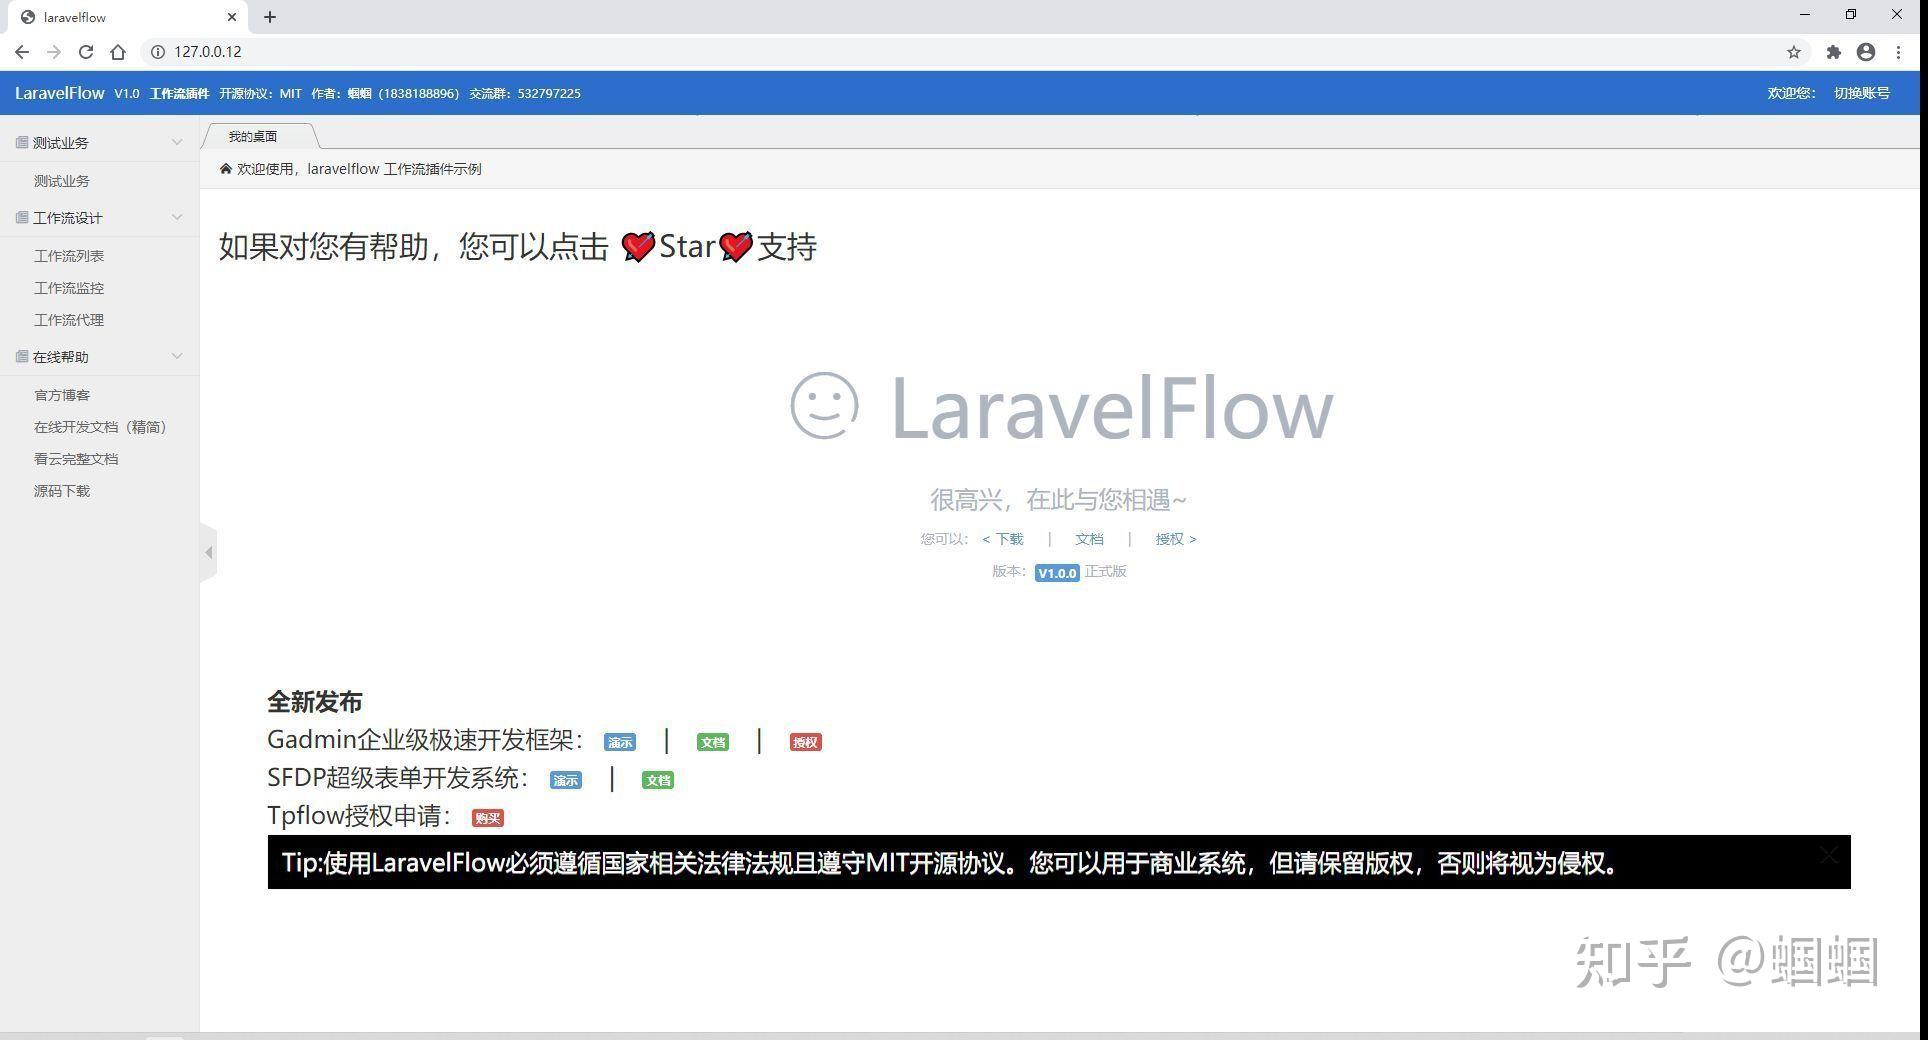Image resolution: width=1928 pixels, height=1040 pixels.
Task: Dismiss the black Tip banner with its × button
Action: point(1828,855)
